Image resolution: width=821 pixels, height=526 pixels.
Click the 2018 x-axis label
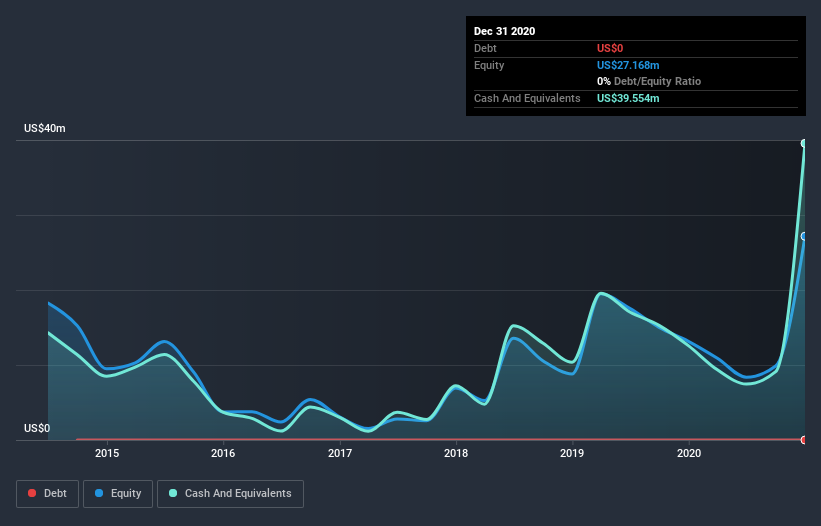pyautogui.click(x=456, y=453)
